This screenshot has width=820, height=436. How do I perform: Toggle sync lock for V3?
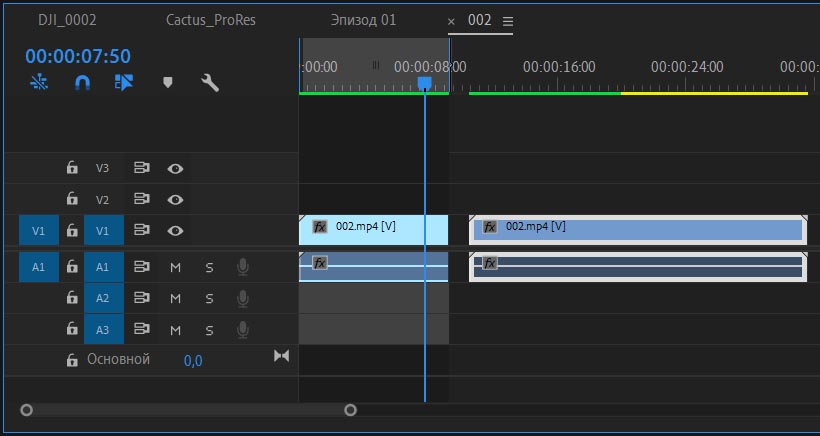click(x=141, y=168)
